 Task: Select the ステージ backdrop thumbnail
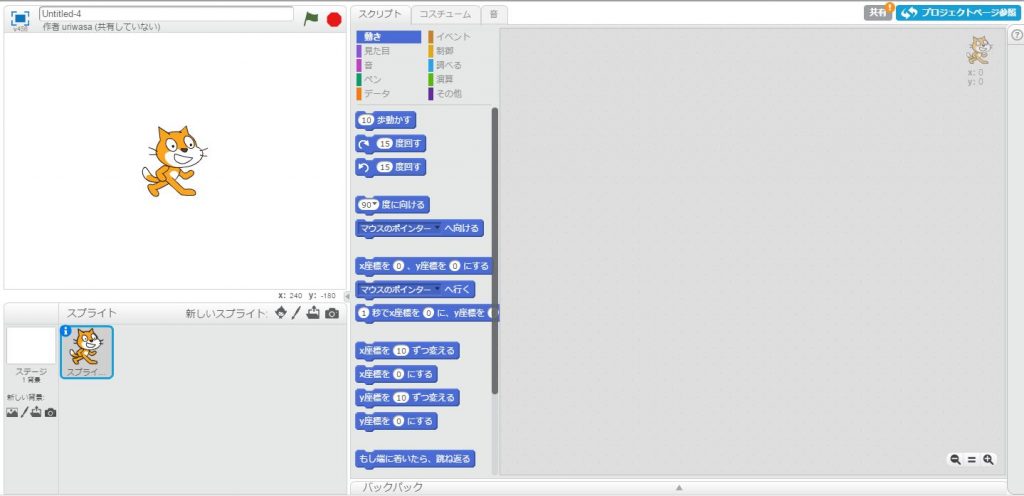click(31, 346)
